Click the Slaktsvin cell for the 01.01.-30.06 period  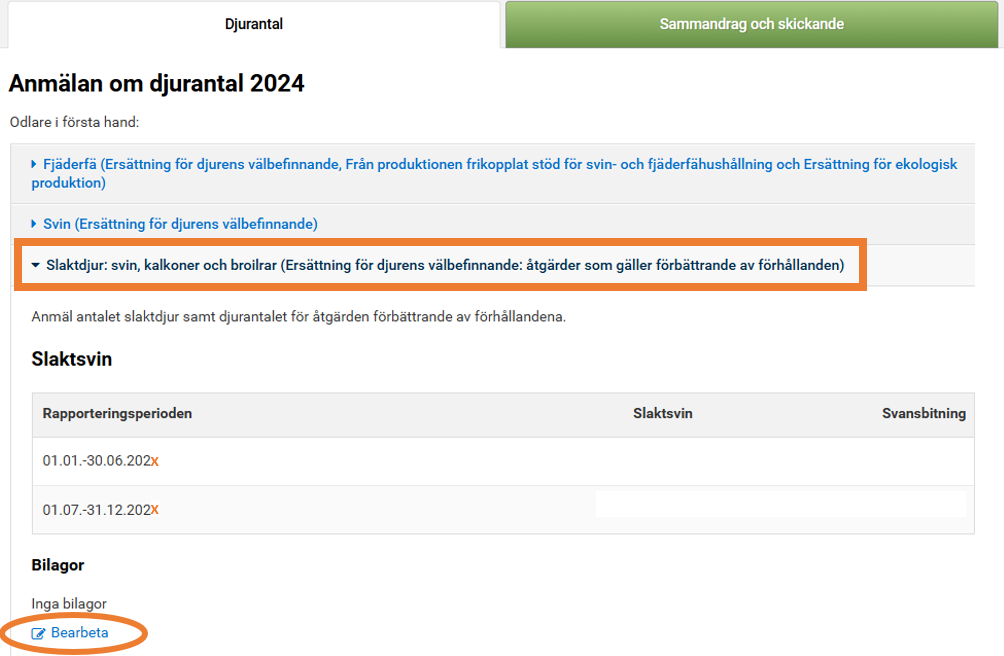click(x=662, y=461)
